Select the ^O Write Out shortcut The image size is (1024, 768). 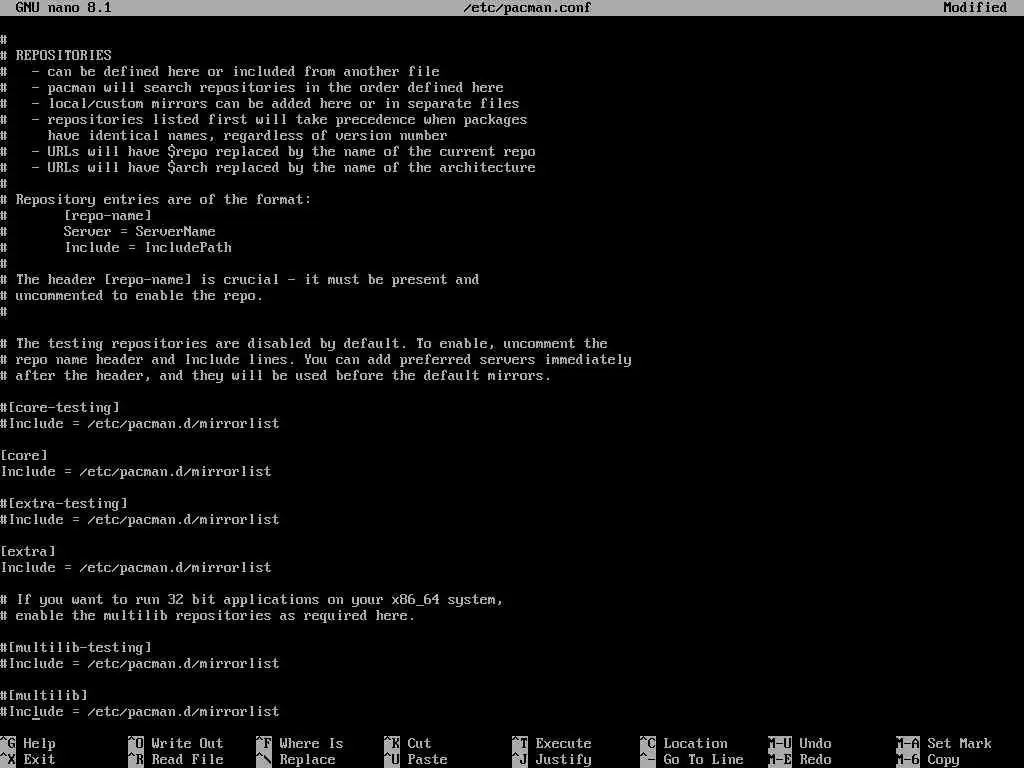click(x=176, y=743)
